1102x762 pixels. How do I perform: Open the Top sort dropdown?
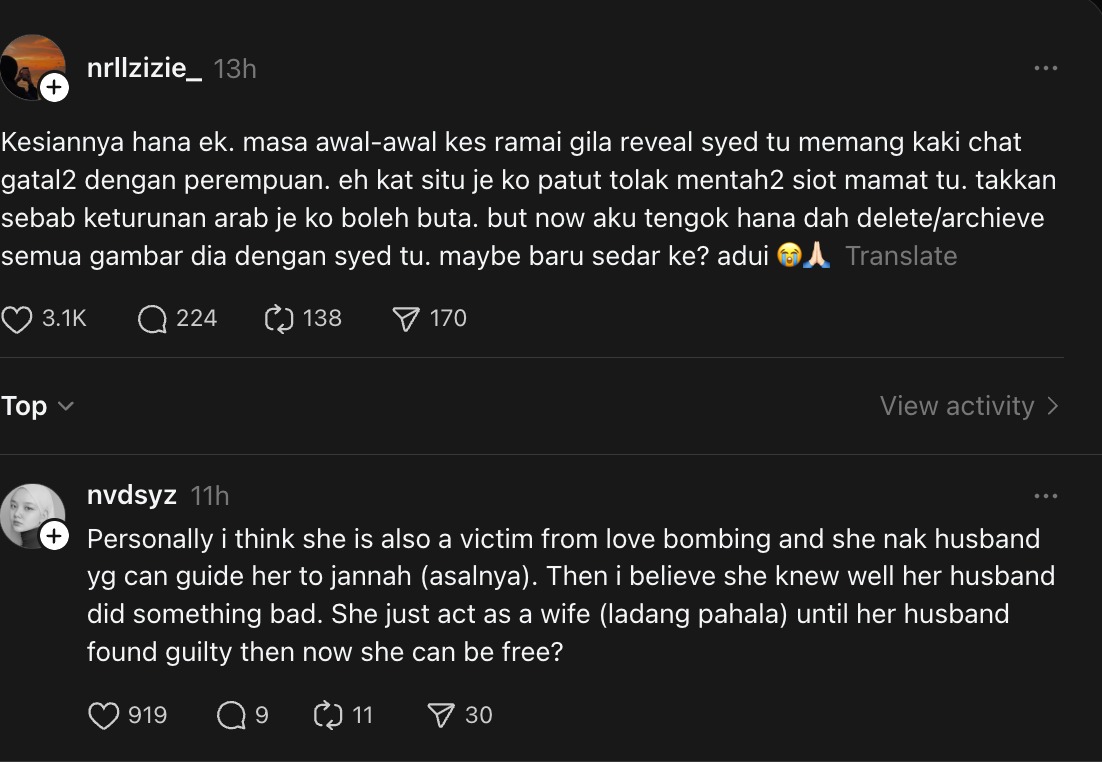point(37,406)
